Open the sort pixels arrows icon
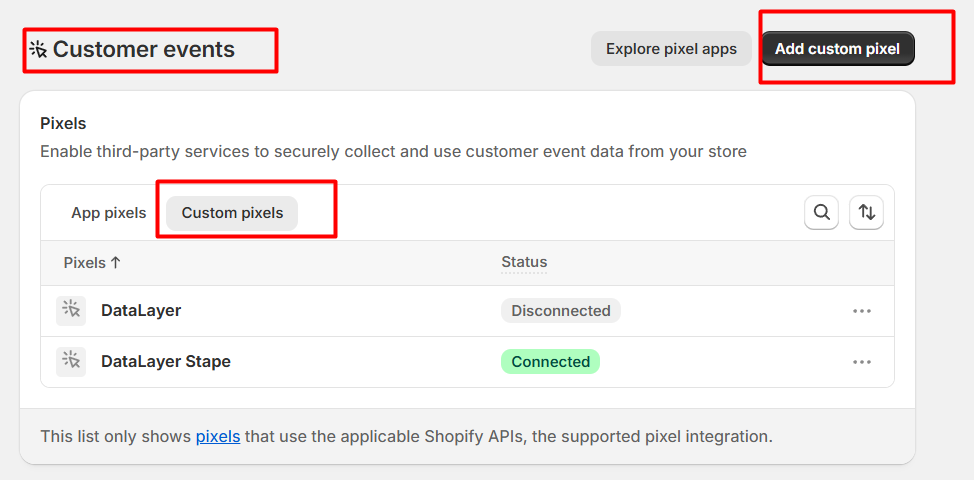The image size is (974, 480). [x=866, y=212]
